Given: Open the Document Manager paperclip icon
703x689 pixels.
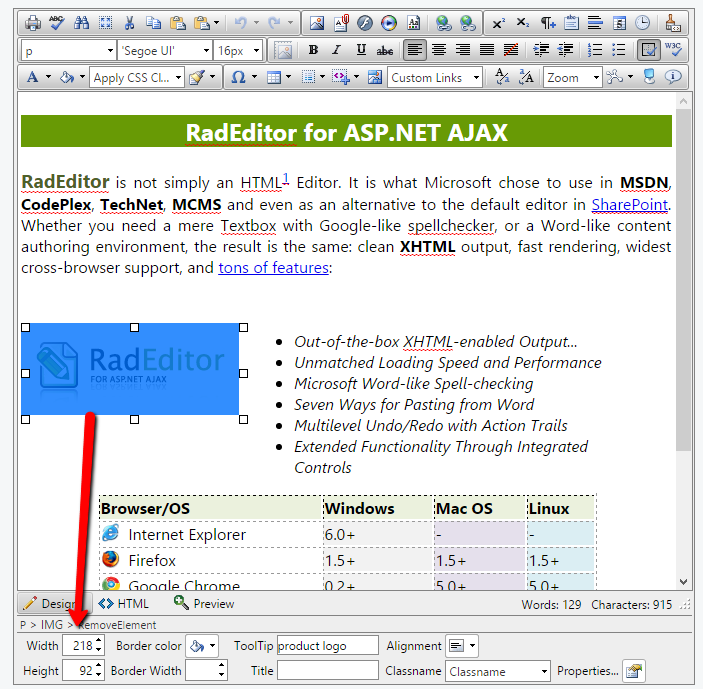Looking at the screenshot, I should (x=341, y=23).
